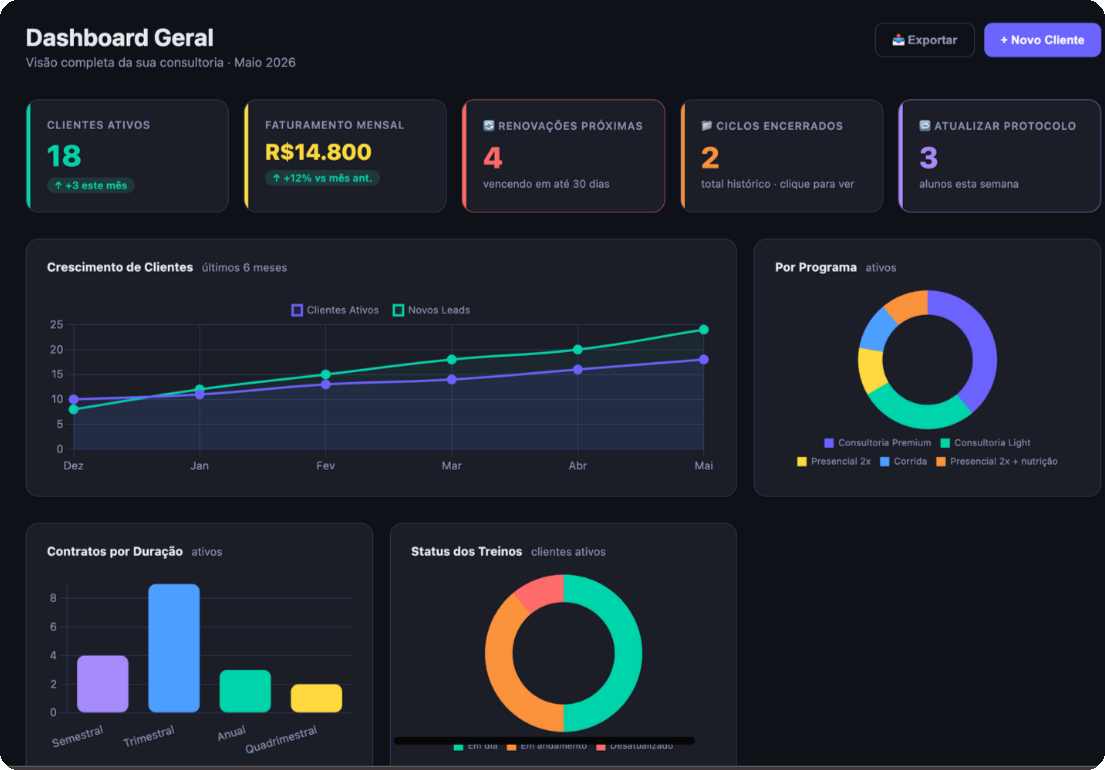Image resolution: width=1105 pixels, height=770 pixels.
Task: Toggle the Clientes Ativos legend in line chart
Action: tap(335, 310)
